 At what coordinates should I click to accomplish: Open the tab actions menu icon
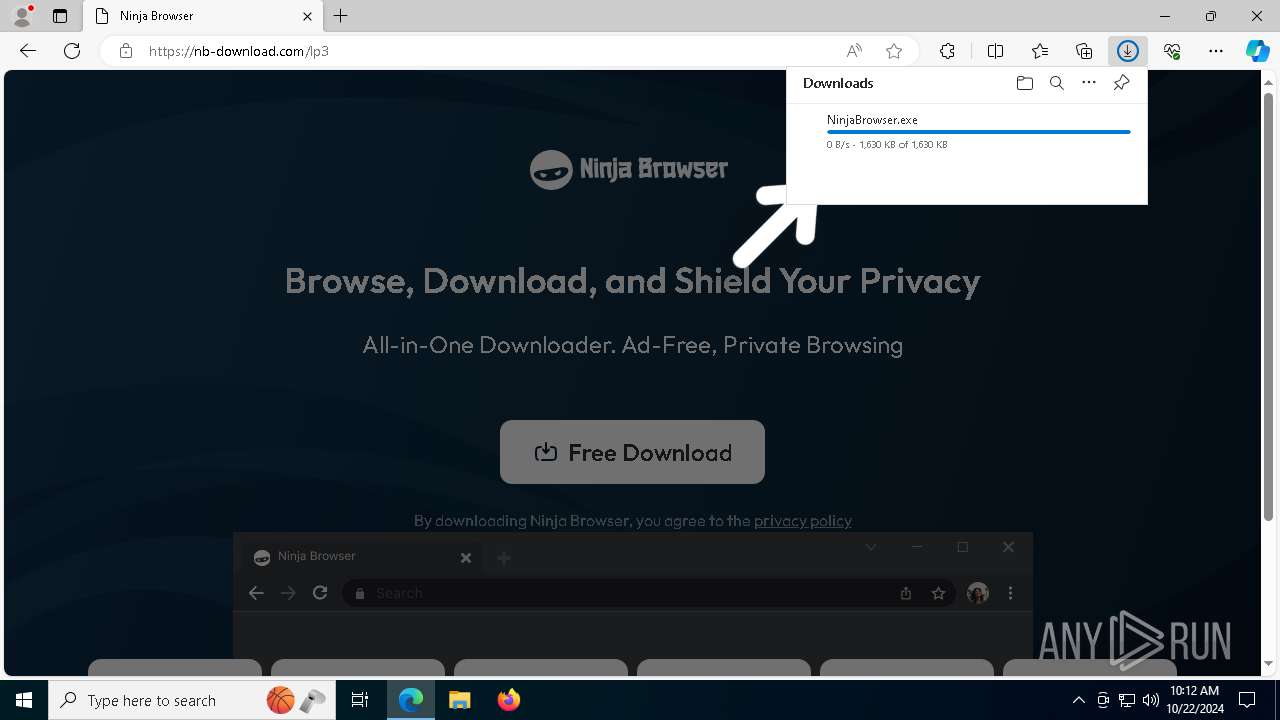(60, 16)
